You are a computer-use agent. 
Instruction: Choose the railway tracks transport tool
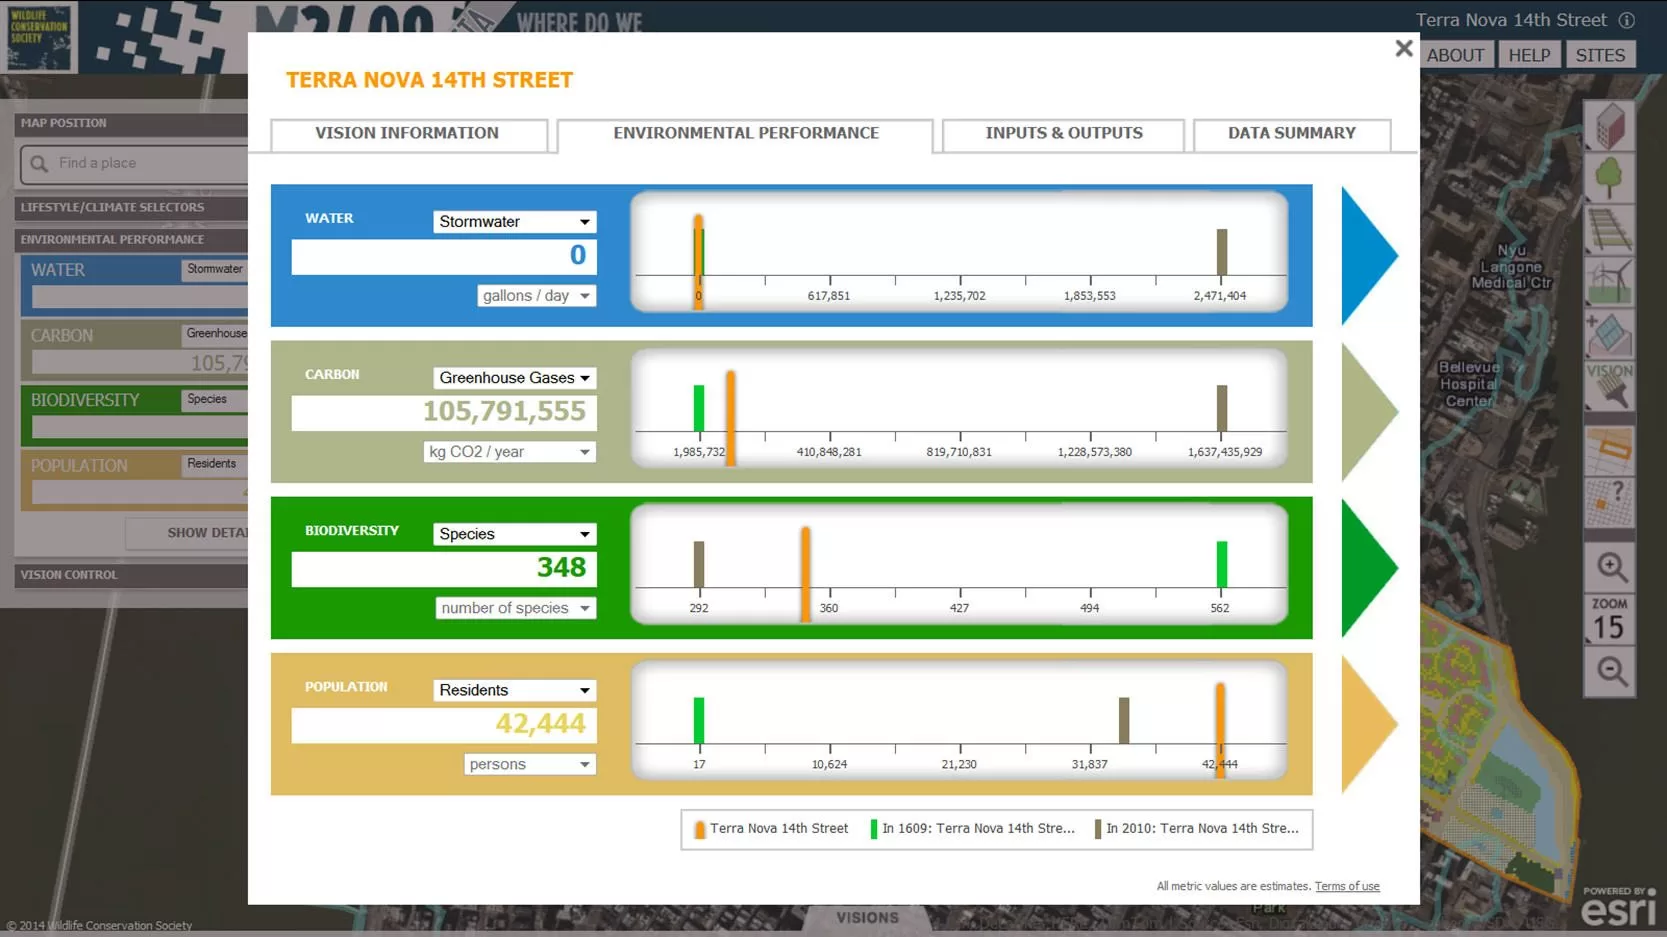tap(1609, 230)
